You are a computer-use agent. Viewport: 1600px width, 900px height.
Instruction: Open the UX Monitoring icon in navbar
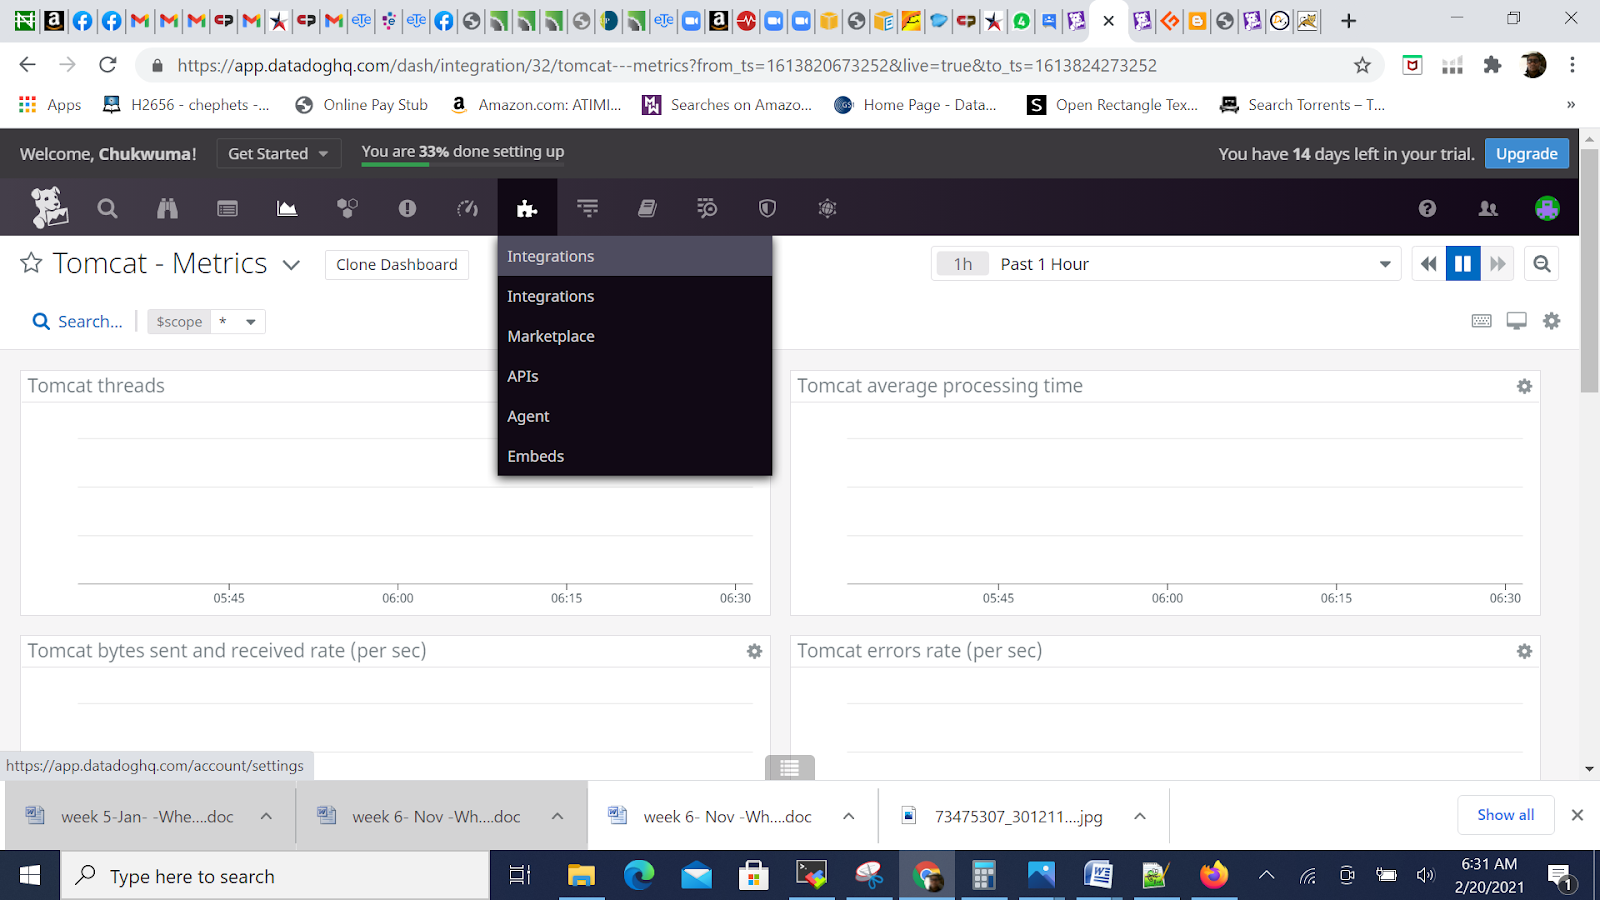tap(827, 208)
